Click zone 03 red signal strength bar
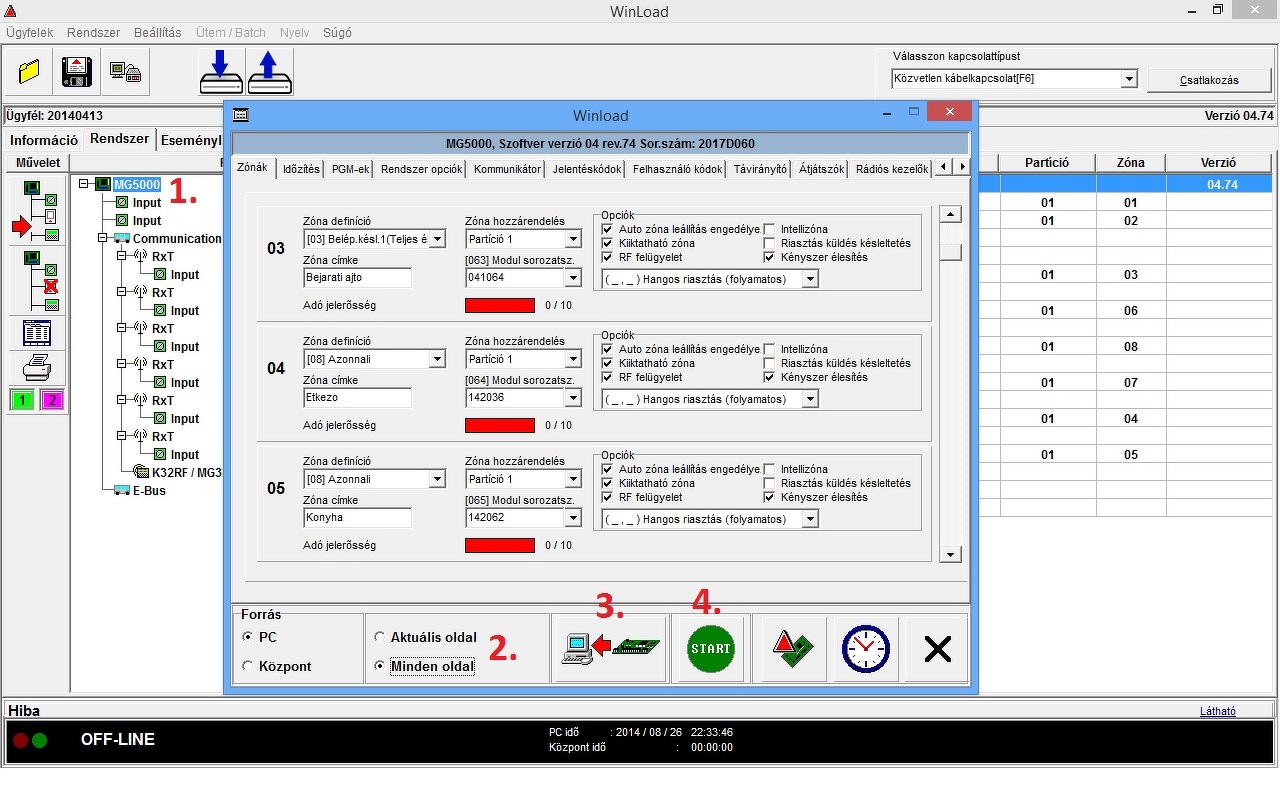This screenshot has width=1280, height=800. 500,305
